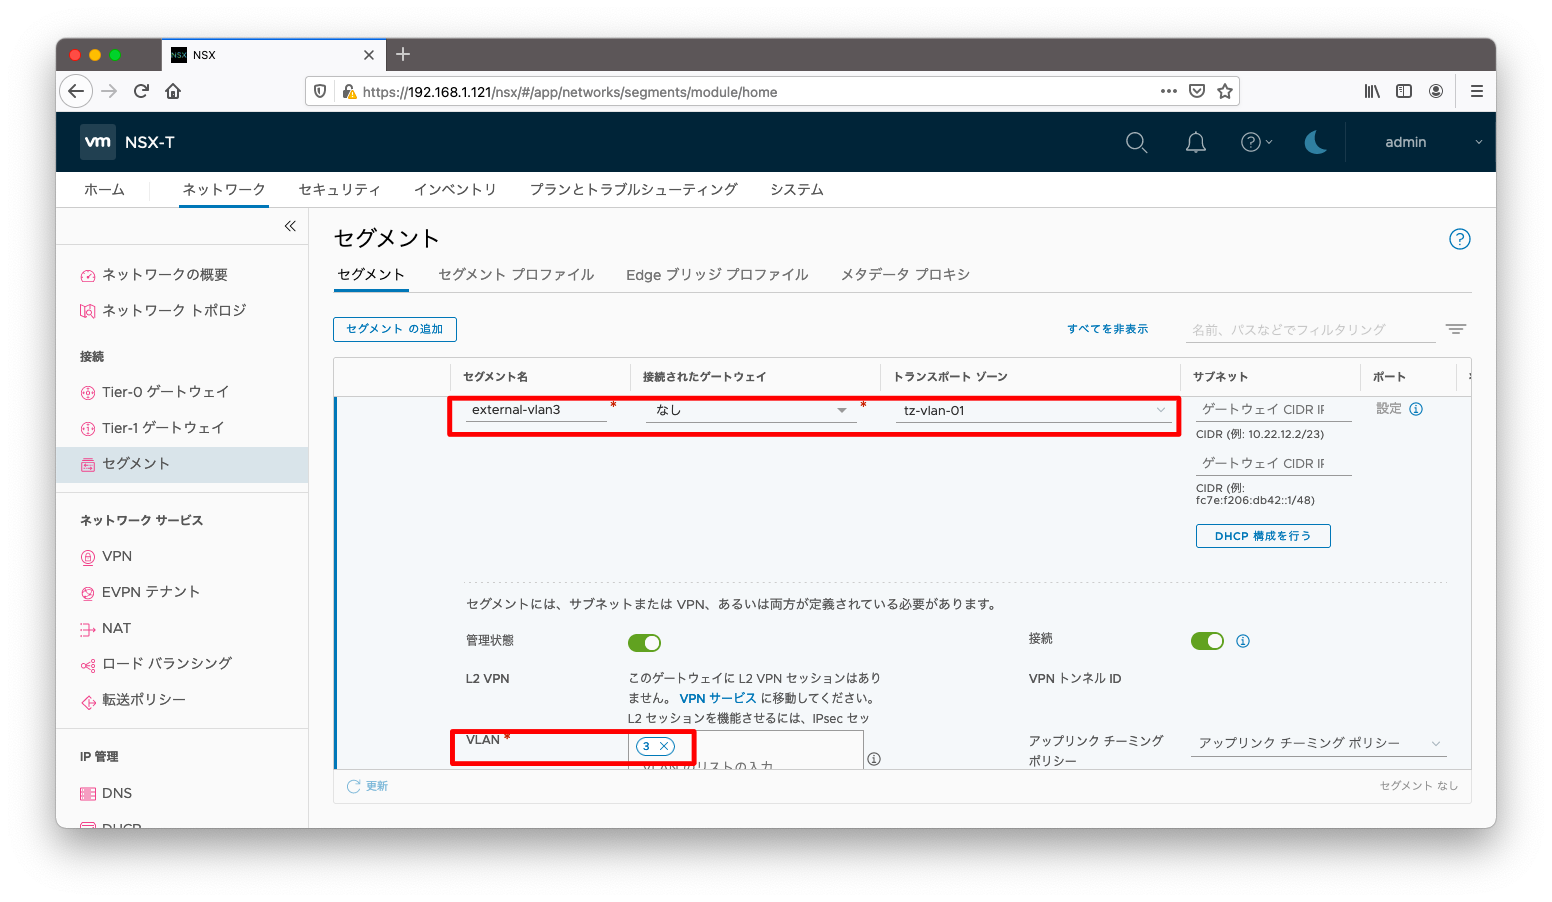Show Firefox sidebars icon

[x=1404, y=91]
